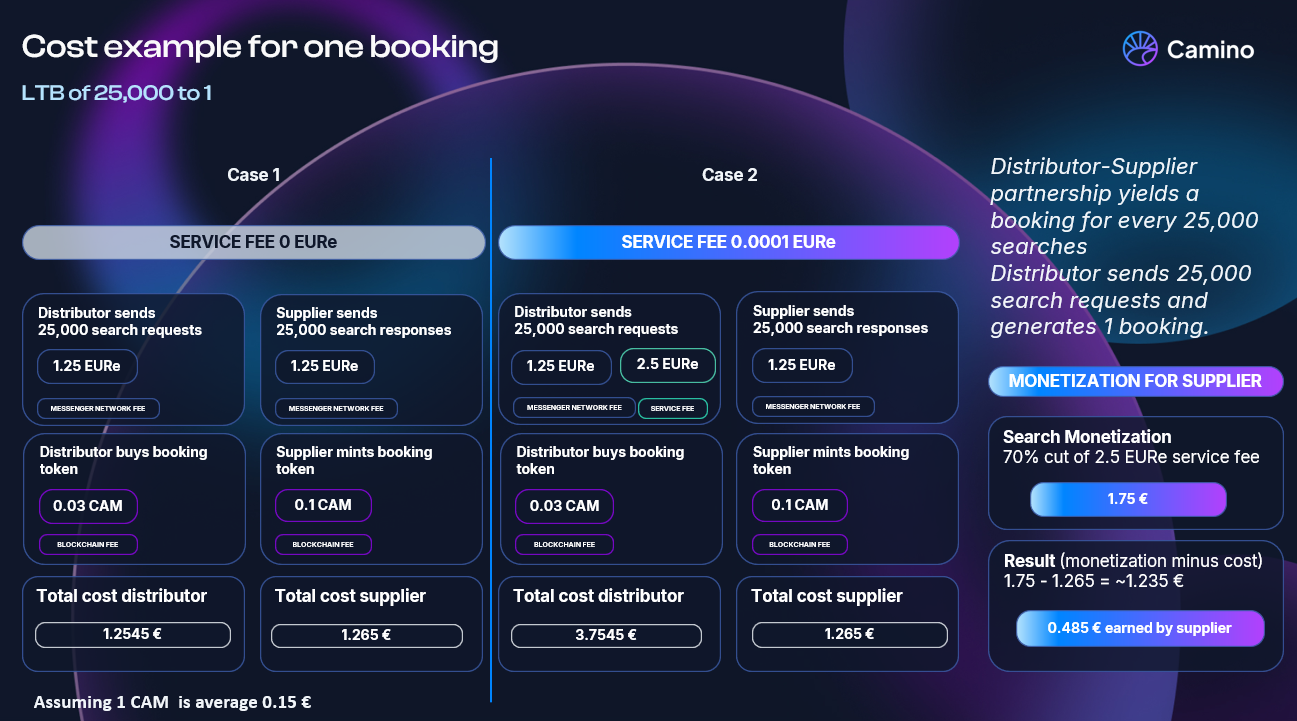Click the green-outlined "2.5 EURe" pill
The image size is (1297, 721).
[x=667, y=365]
